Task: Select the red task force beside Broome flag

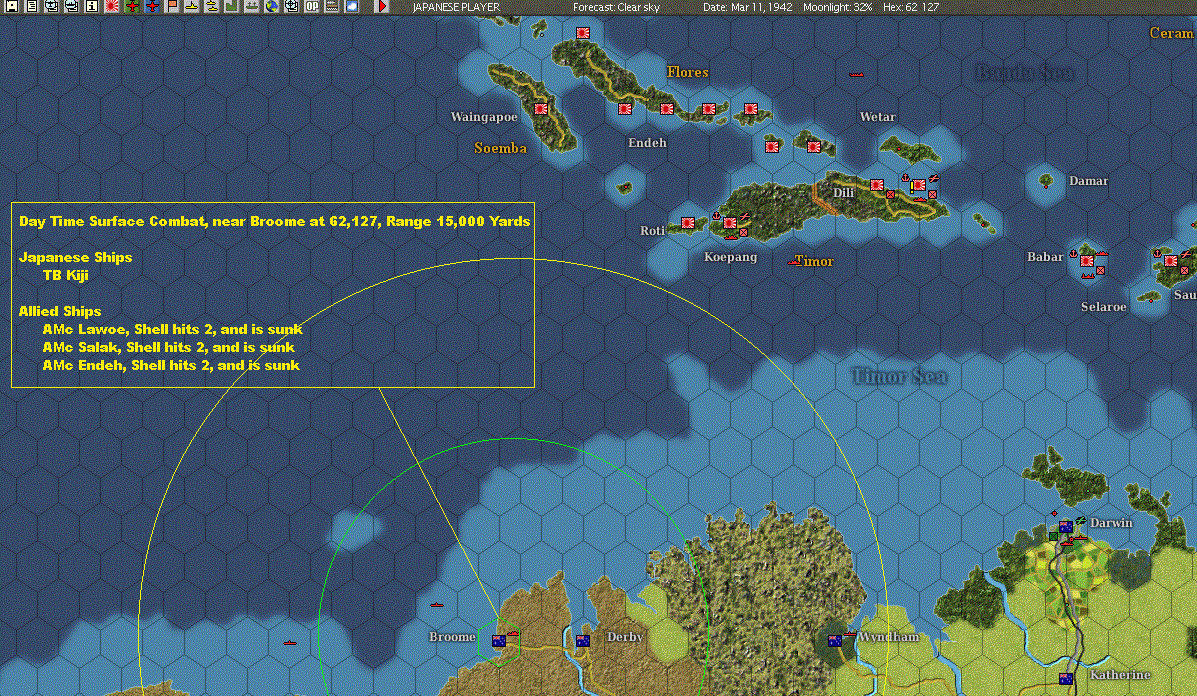Action: [513, 633]
